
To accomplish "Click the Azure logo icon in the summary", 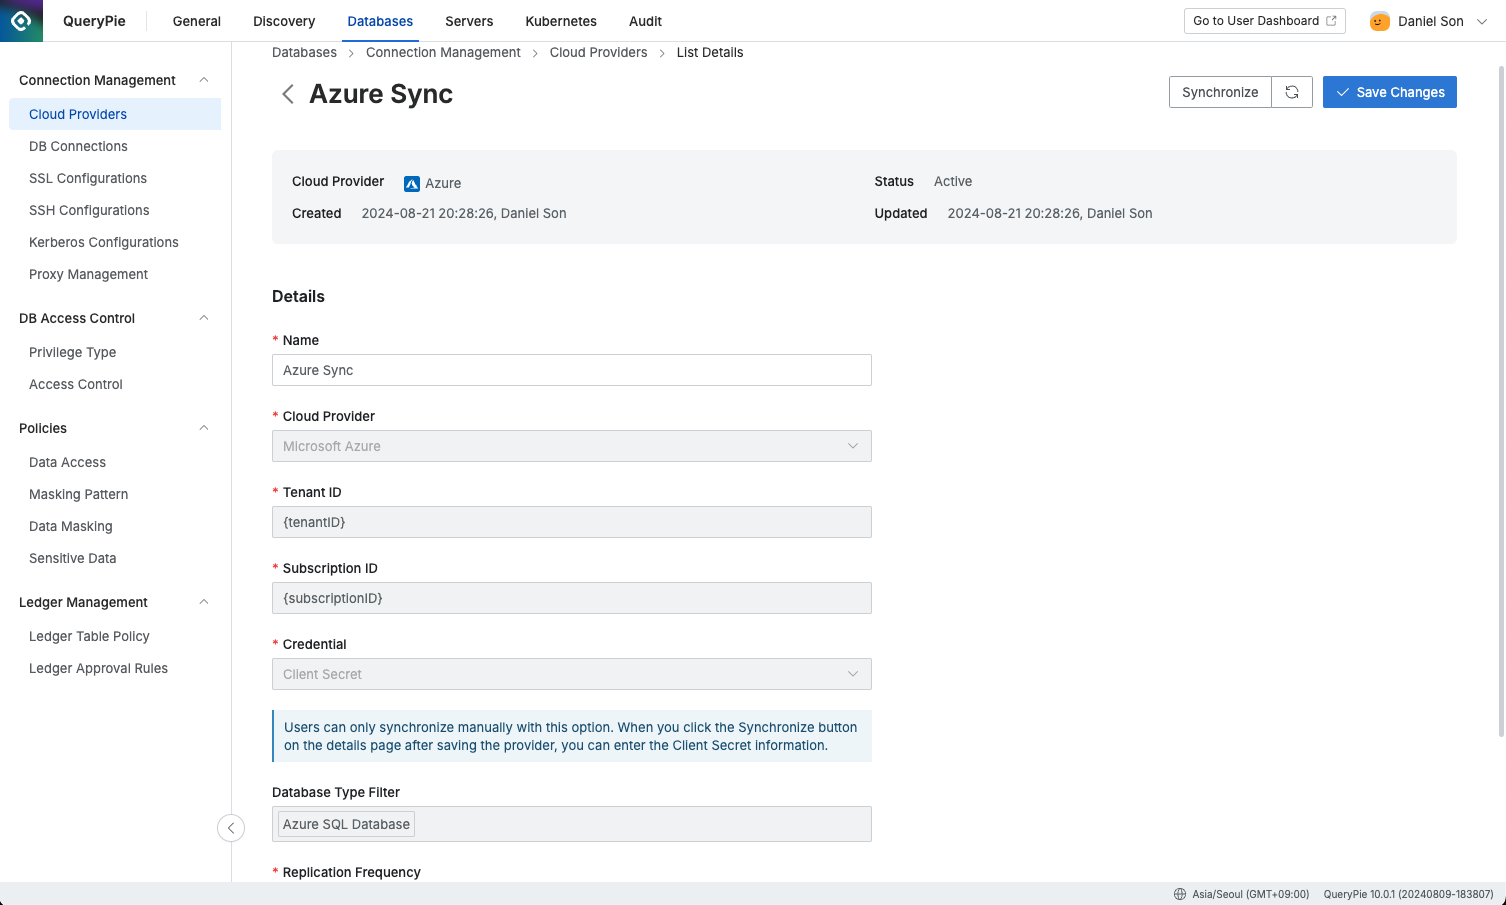I will pyautogui.click(x=412, y=183).
